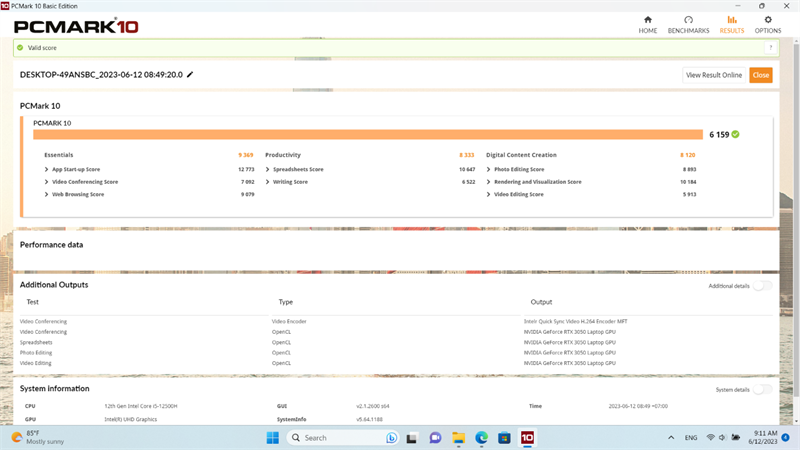This screenshot has width=800, height=450.
Task: Open Microsoft Edge from the taskbar
Action: pyautogui.click(x=481, y=438)
